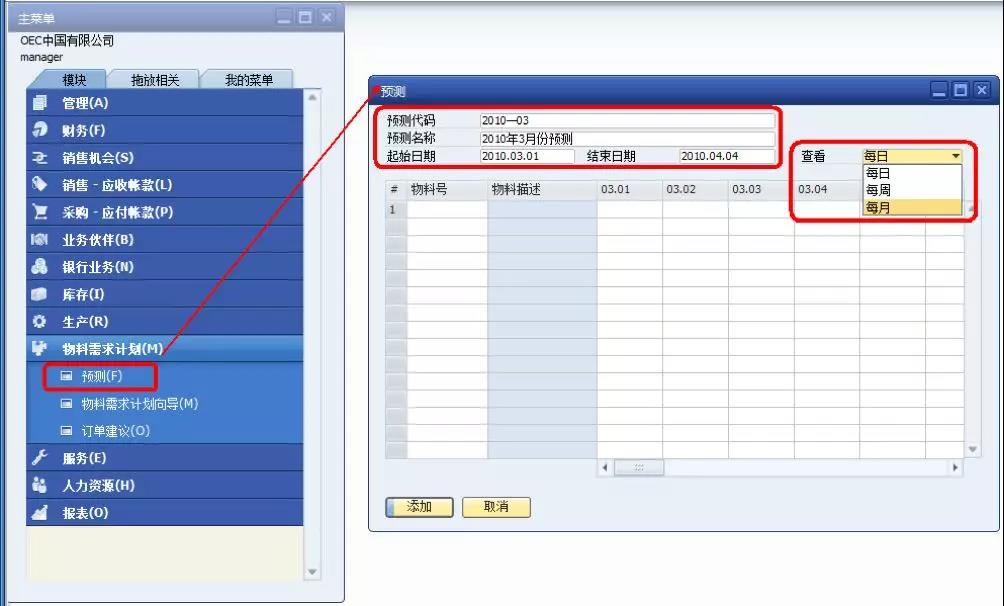1004x606 pixels.
Task: Click the 预测名称 input field
Action: pyautogui.click(x=626, y=139)
